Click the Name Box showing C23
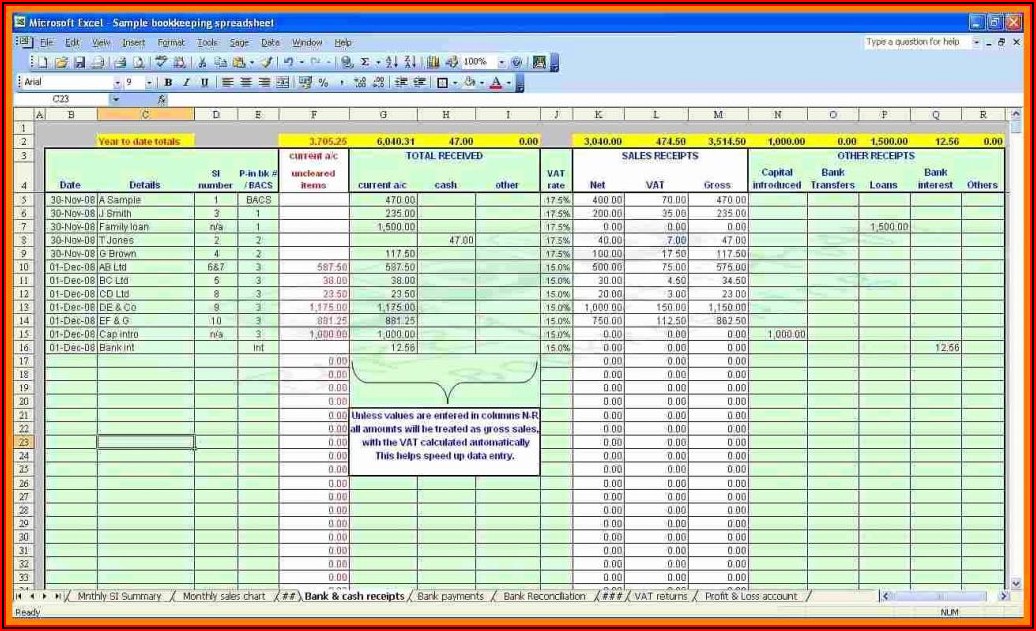Image resolution: width=1036 pixels, height=631 pixels. click(x=61, y=100)
